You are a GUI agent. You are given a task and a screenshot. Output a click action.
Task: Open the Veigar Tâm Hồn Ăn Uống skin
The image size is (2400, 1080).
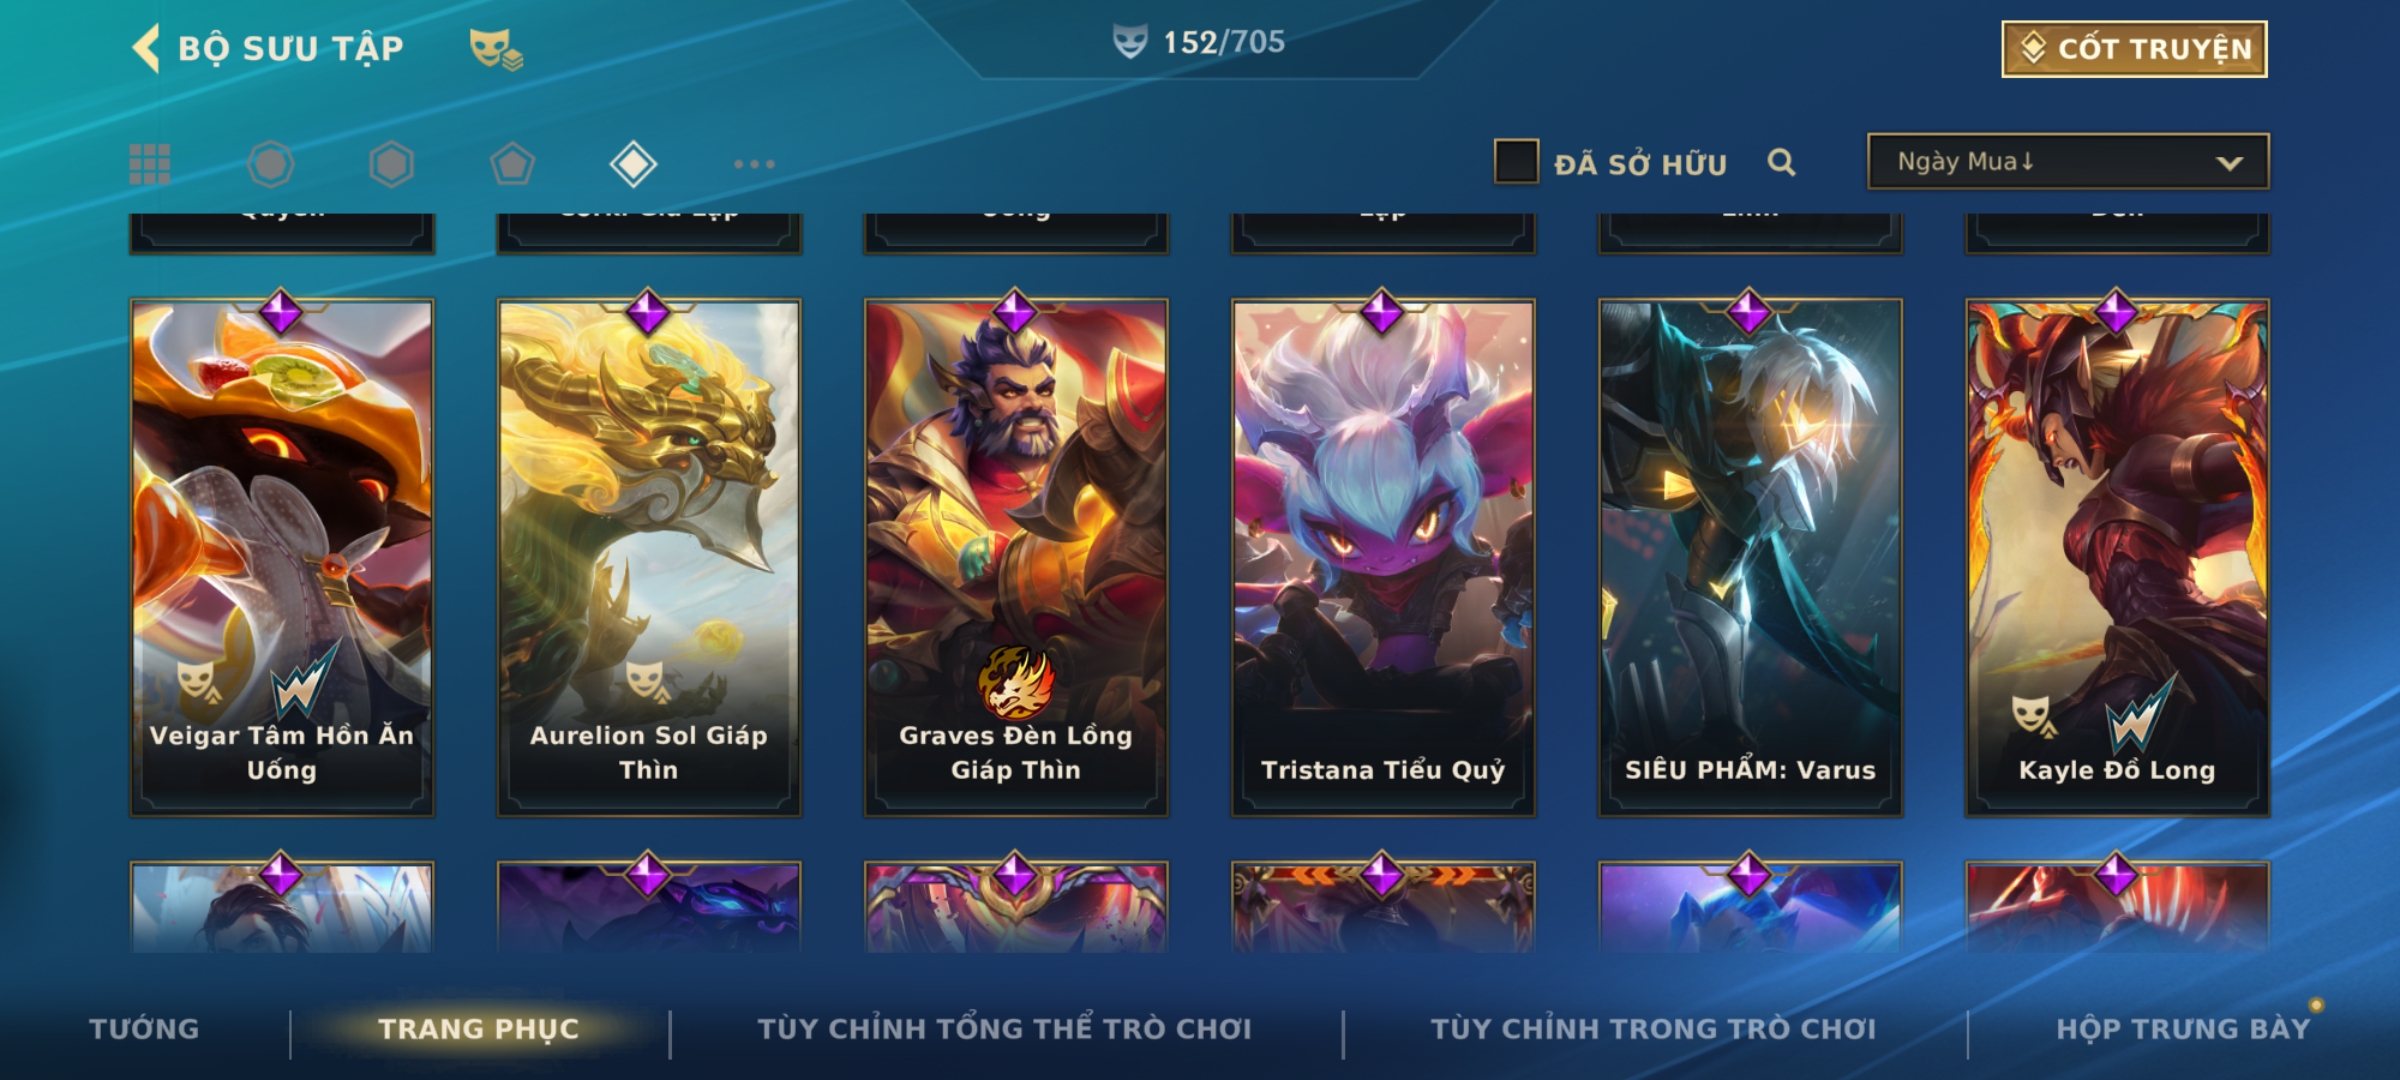coord(282,557)
